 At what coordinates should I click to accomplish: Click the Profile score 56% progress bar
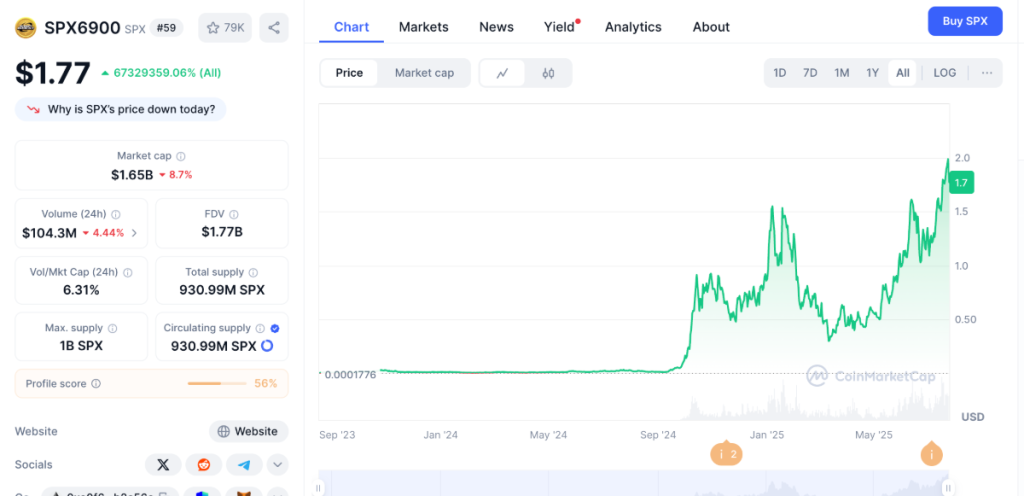pos(217,384)
